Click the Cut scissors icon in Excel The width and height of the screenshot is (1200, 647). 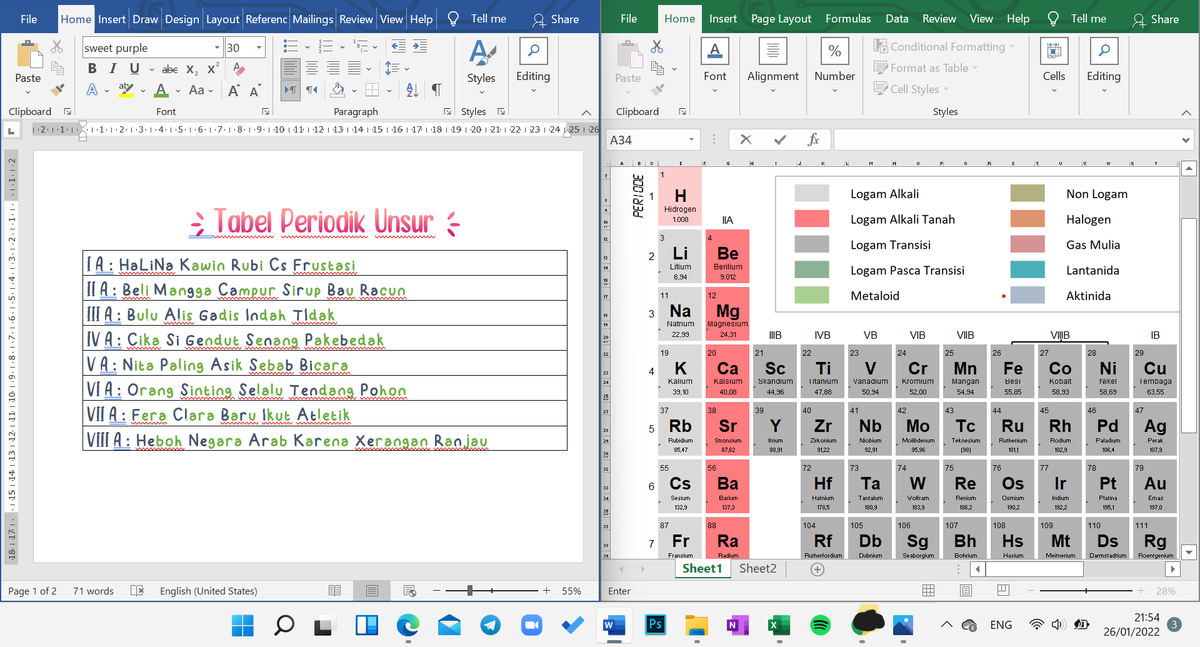point(656,46)
